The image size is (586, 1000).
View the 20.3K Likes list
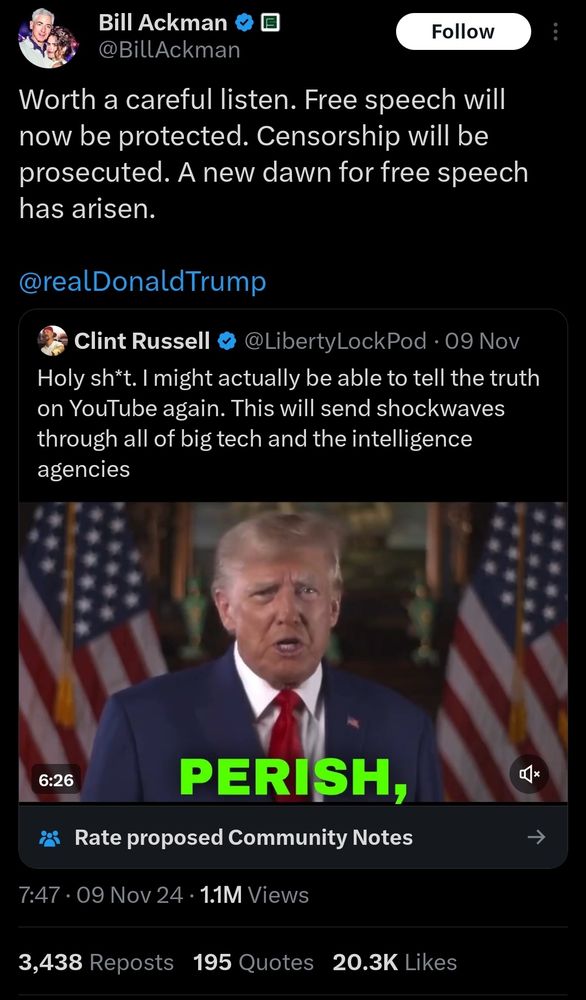[395, 962]
